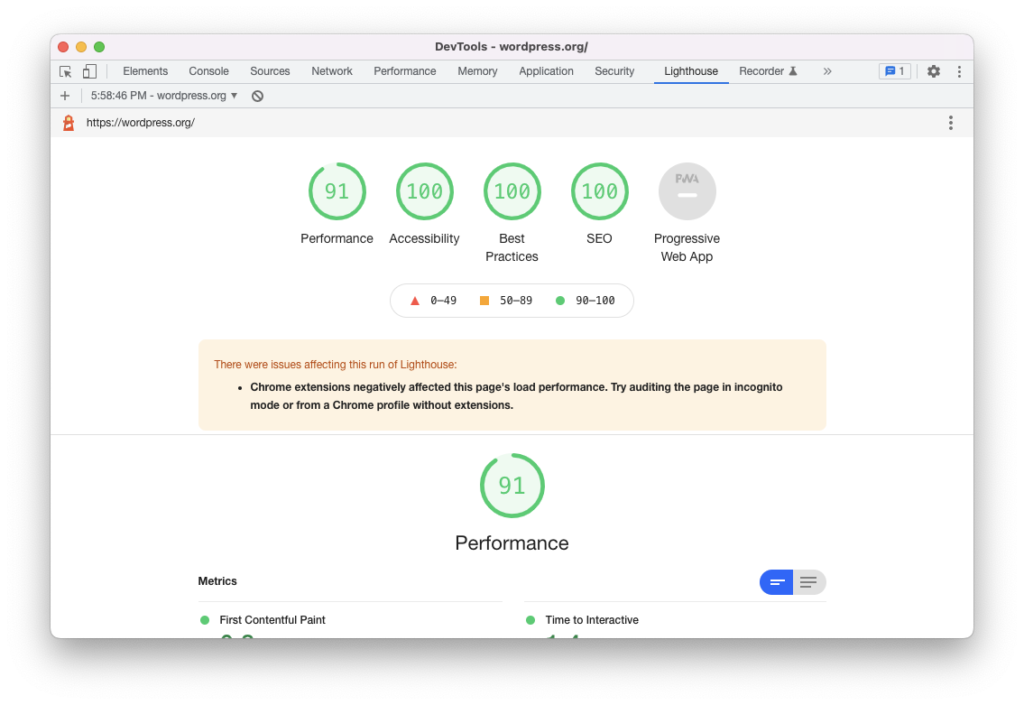Screen dimensions: 1024x705
Task: Click the plus icon for new report
Action: point(65,96)
